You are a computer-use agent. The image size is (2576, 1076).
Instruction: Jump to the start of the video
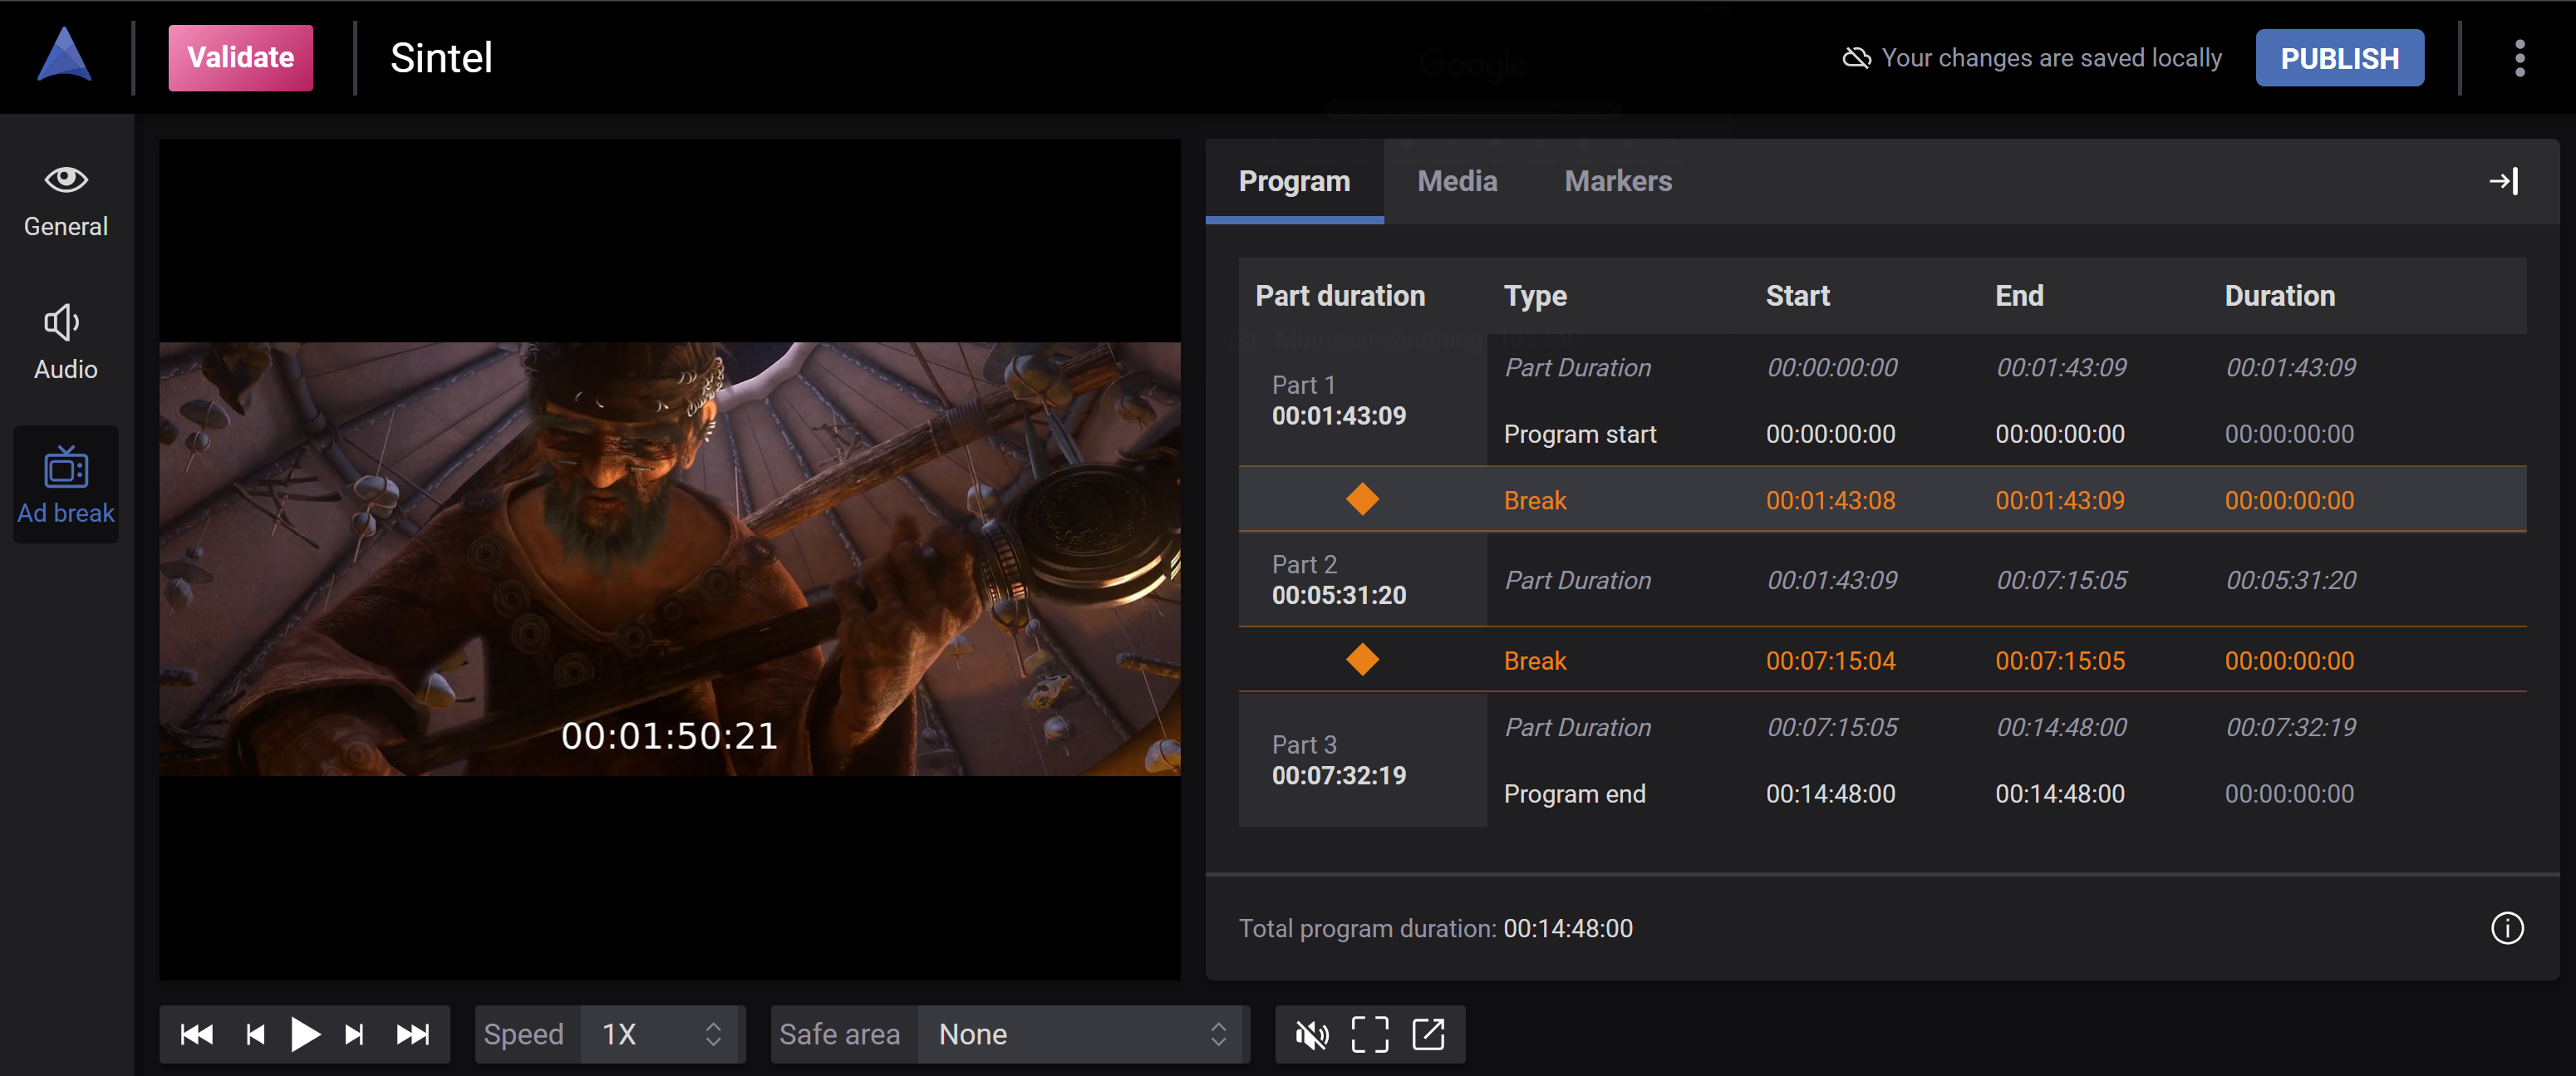coord(197,1034)
